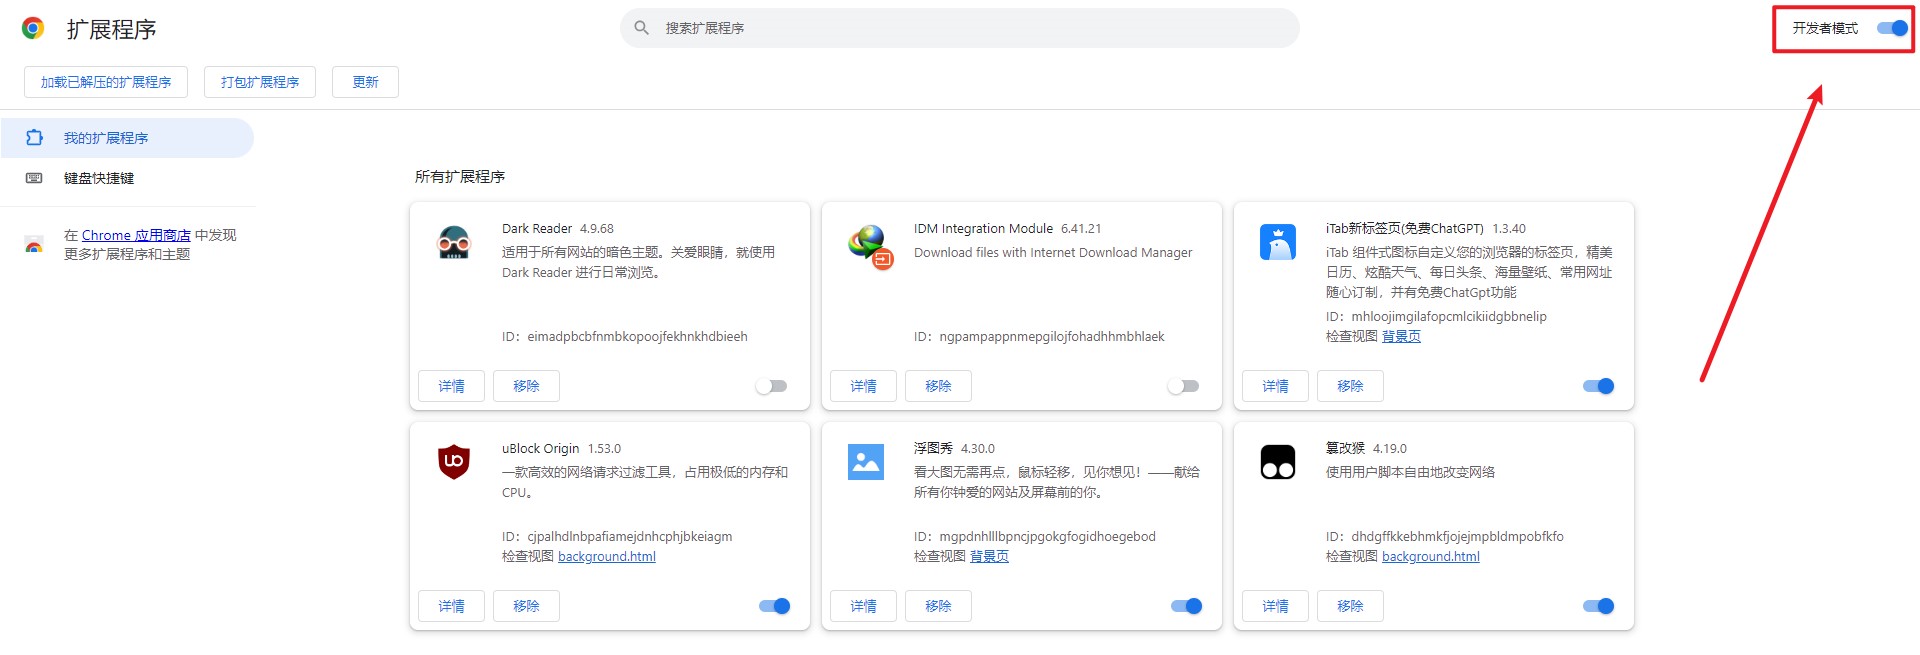Disable the 开发者模式 developer mode switch

tap(1892, 28)
